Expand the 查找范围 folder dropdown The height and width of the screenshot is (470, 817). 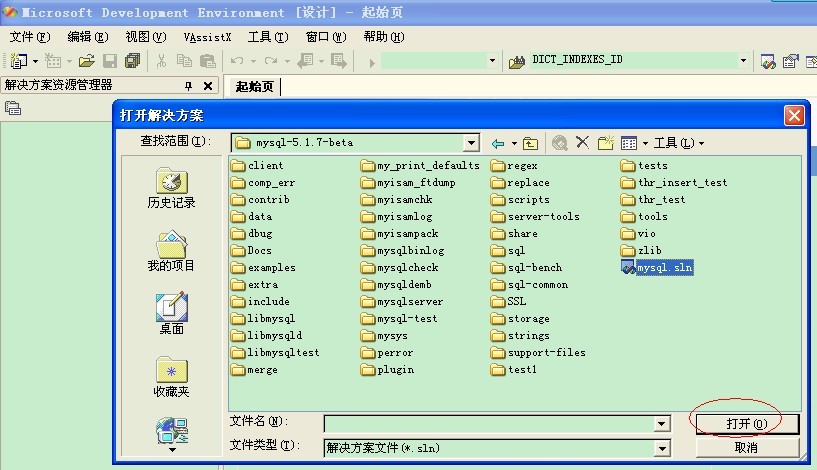(471, 143)
